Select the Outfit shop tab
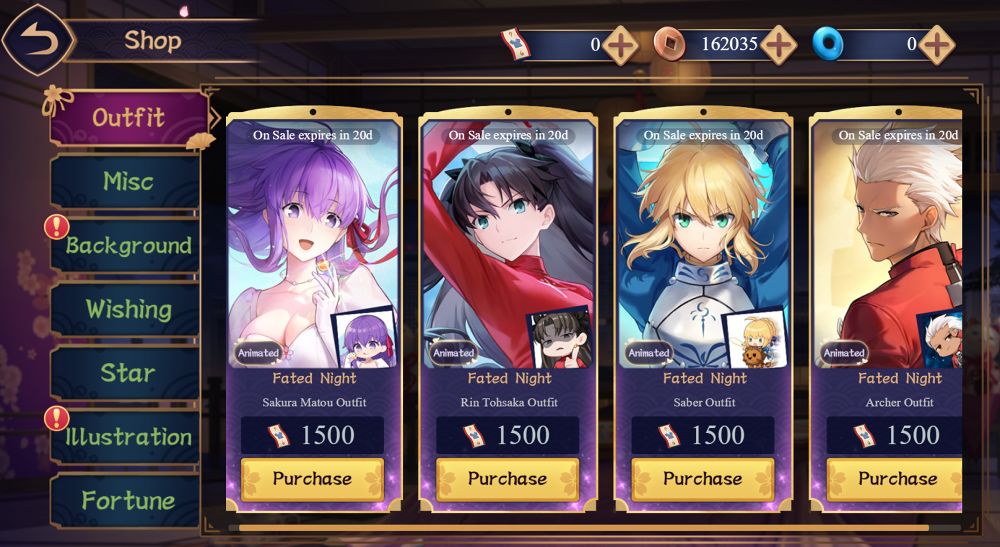1000x547 pixels. click(x=129, y=118)
